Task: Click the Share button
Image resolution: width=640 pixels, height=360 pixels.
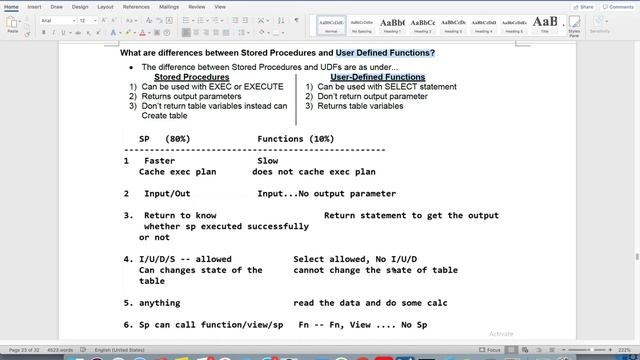Action: tap(584, 7)
